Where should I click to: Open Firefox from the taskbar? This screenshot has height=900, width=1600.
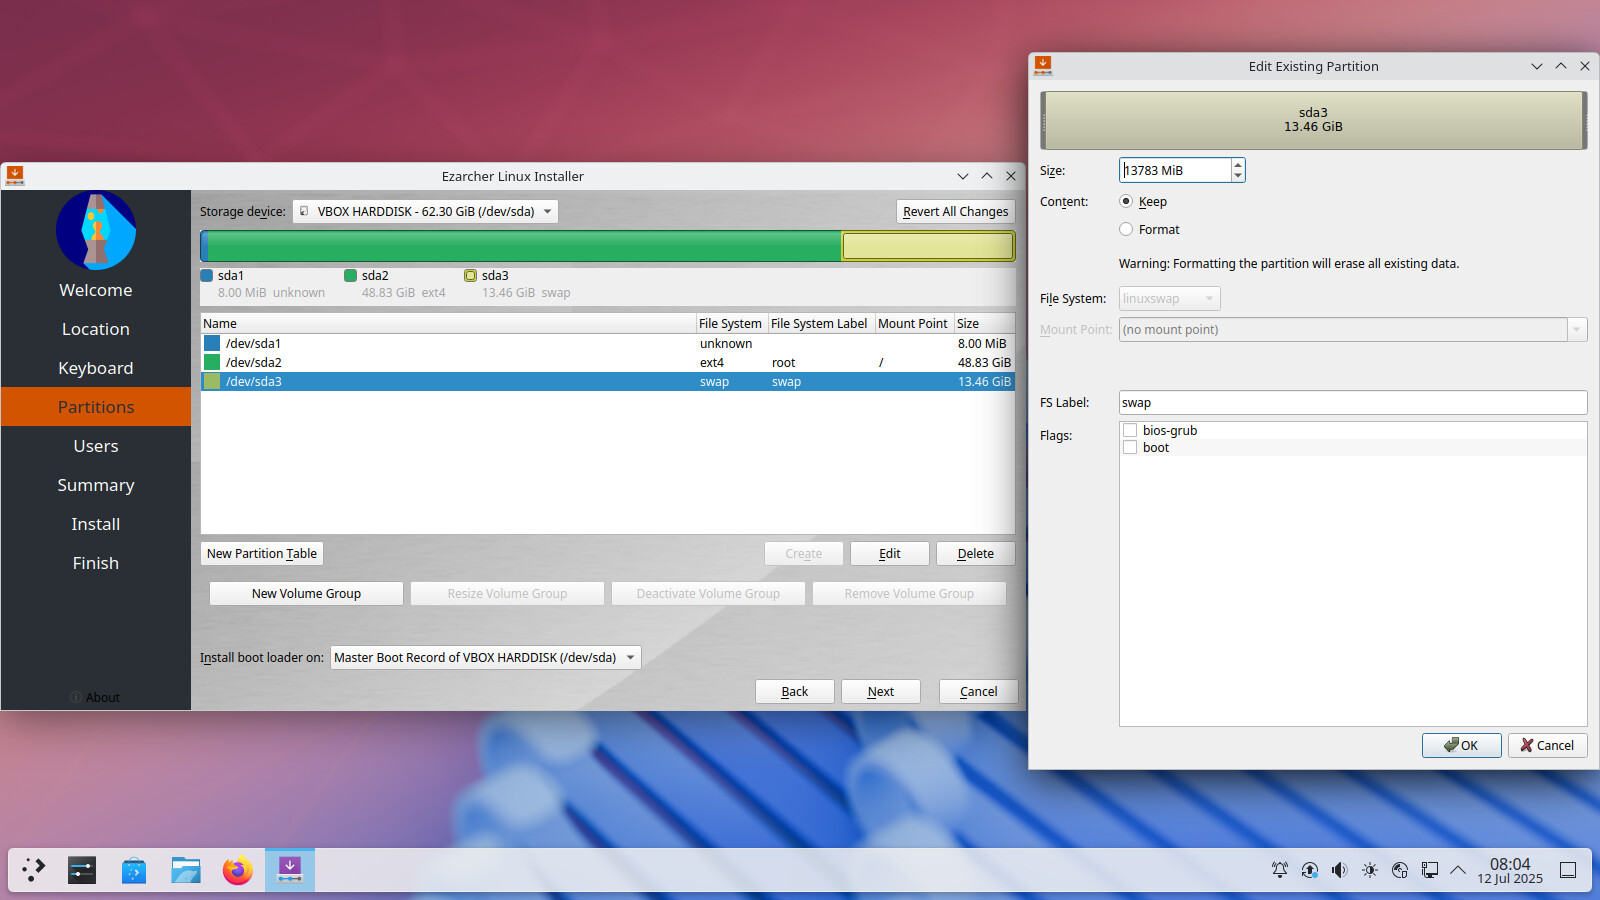coord(238,870)
